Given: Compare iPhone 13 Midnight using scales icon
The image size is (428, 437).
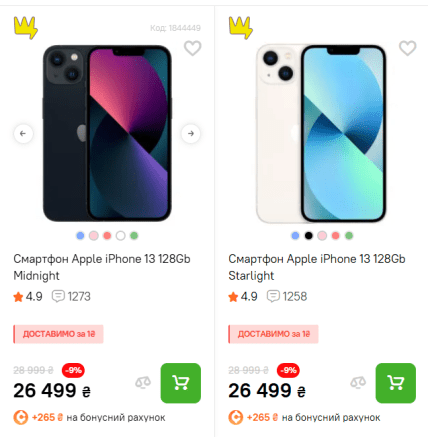Looking at the screenshot, I should (143, 383).
